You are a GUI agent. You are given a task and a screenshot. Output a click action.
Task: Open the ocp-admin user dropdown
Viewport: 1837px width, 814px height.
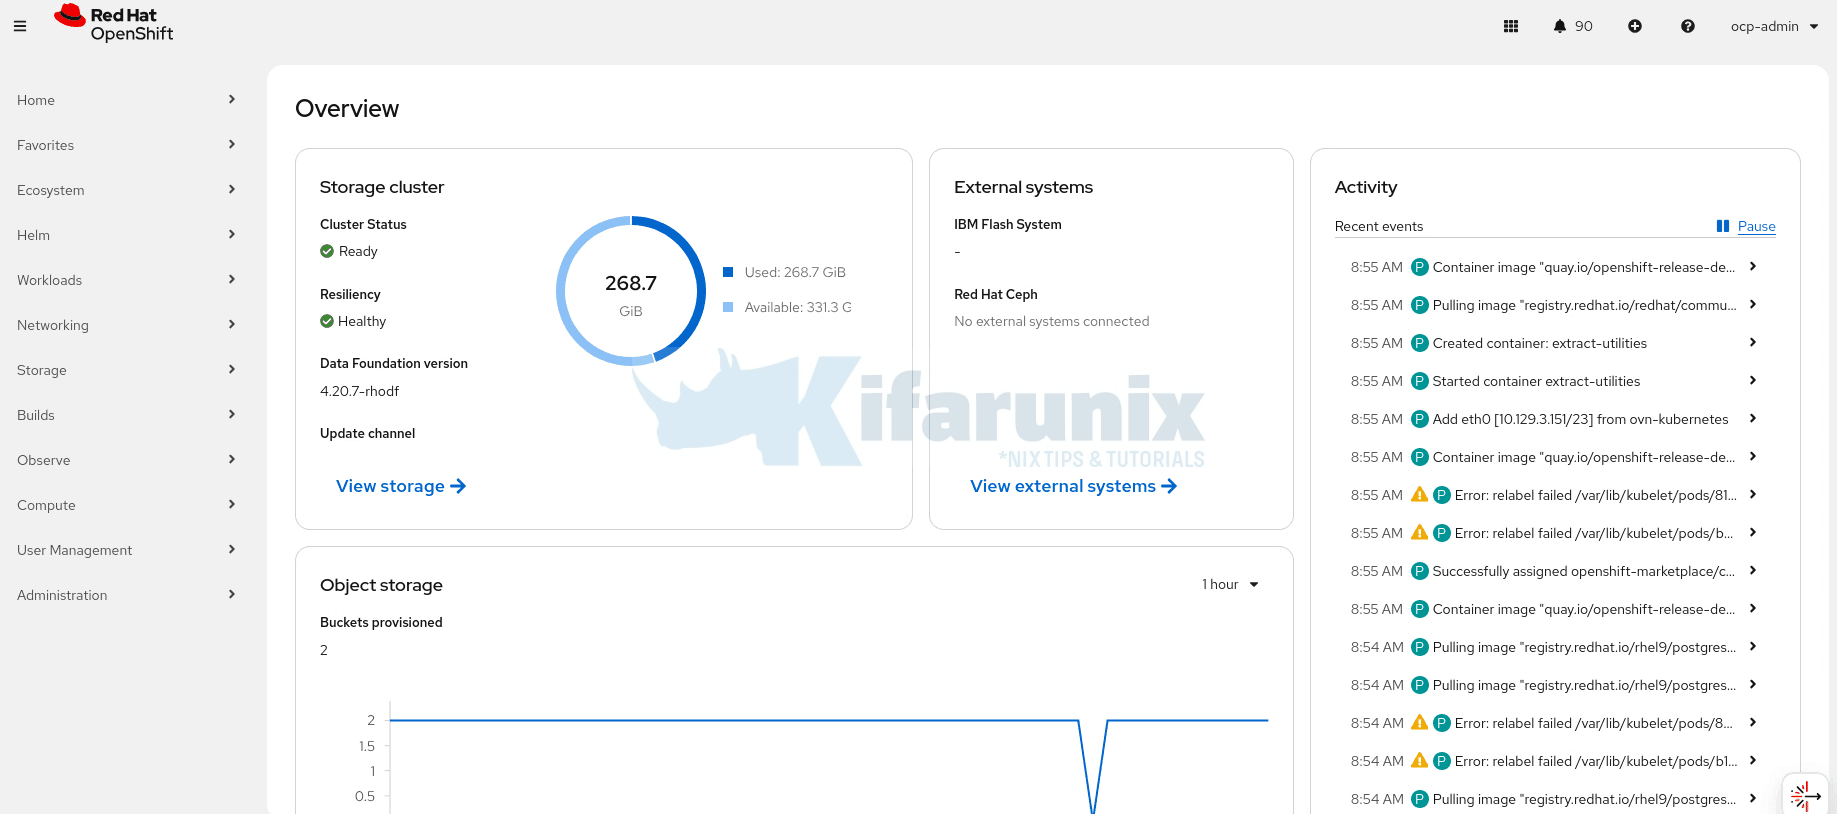coord(1774,26)
